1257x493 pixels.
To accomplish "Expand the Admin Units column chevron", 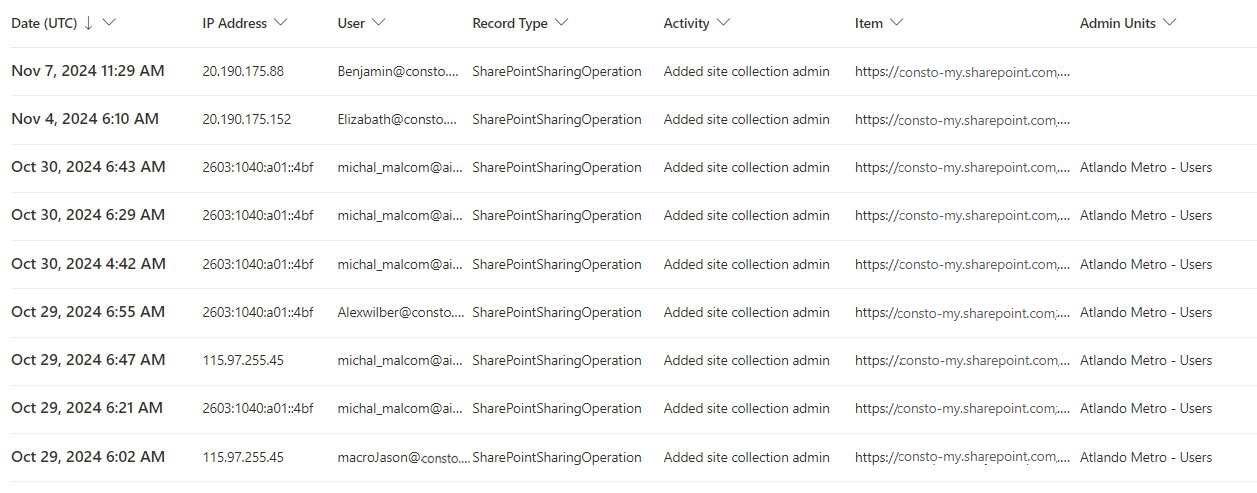I will click(1170, 23).
